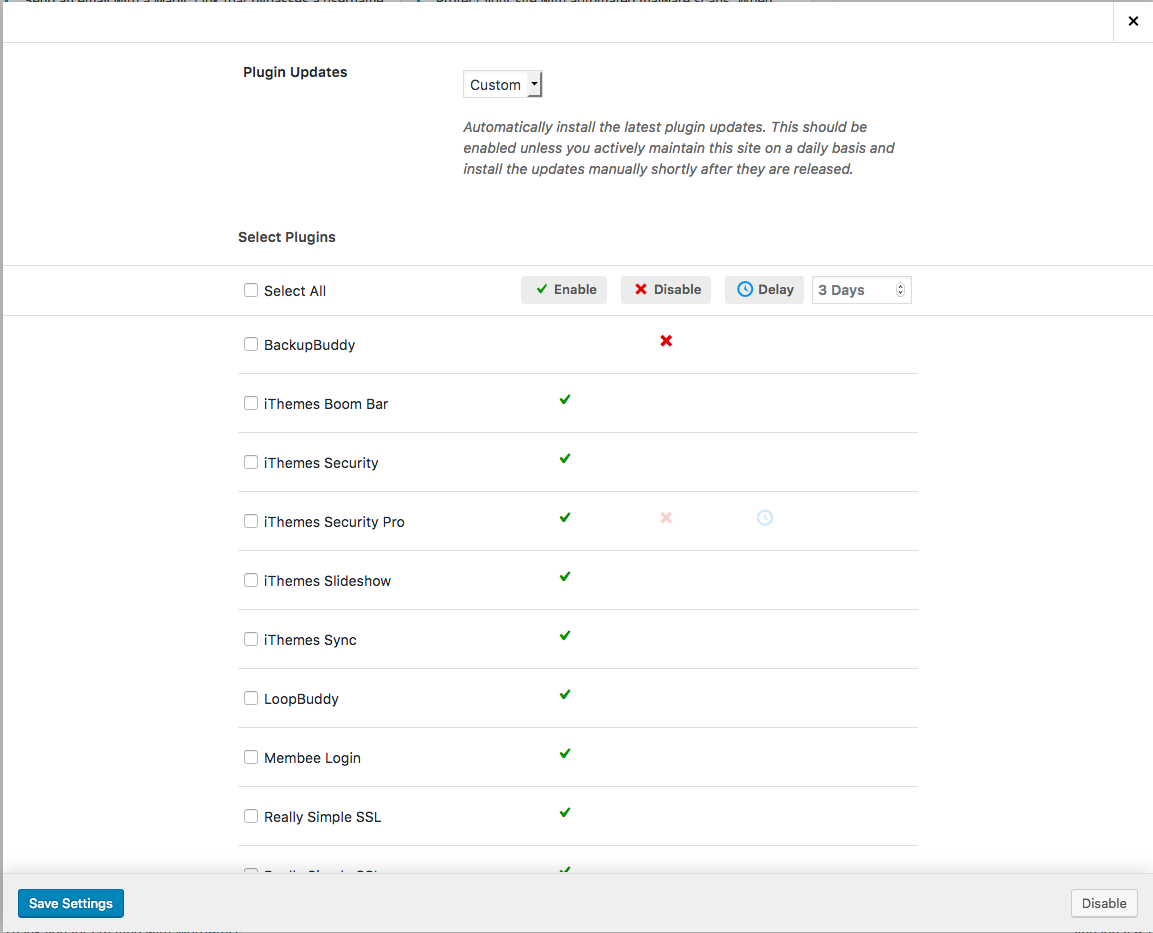1153x933 pixels.
Task: Click the green check for iThemes Sync
Action: (565, 634)
